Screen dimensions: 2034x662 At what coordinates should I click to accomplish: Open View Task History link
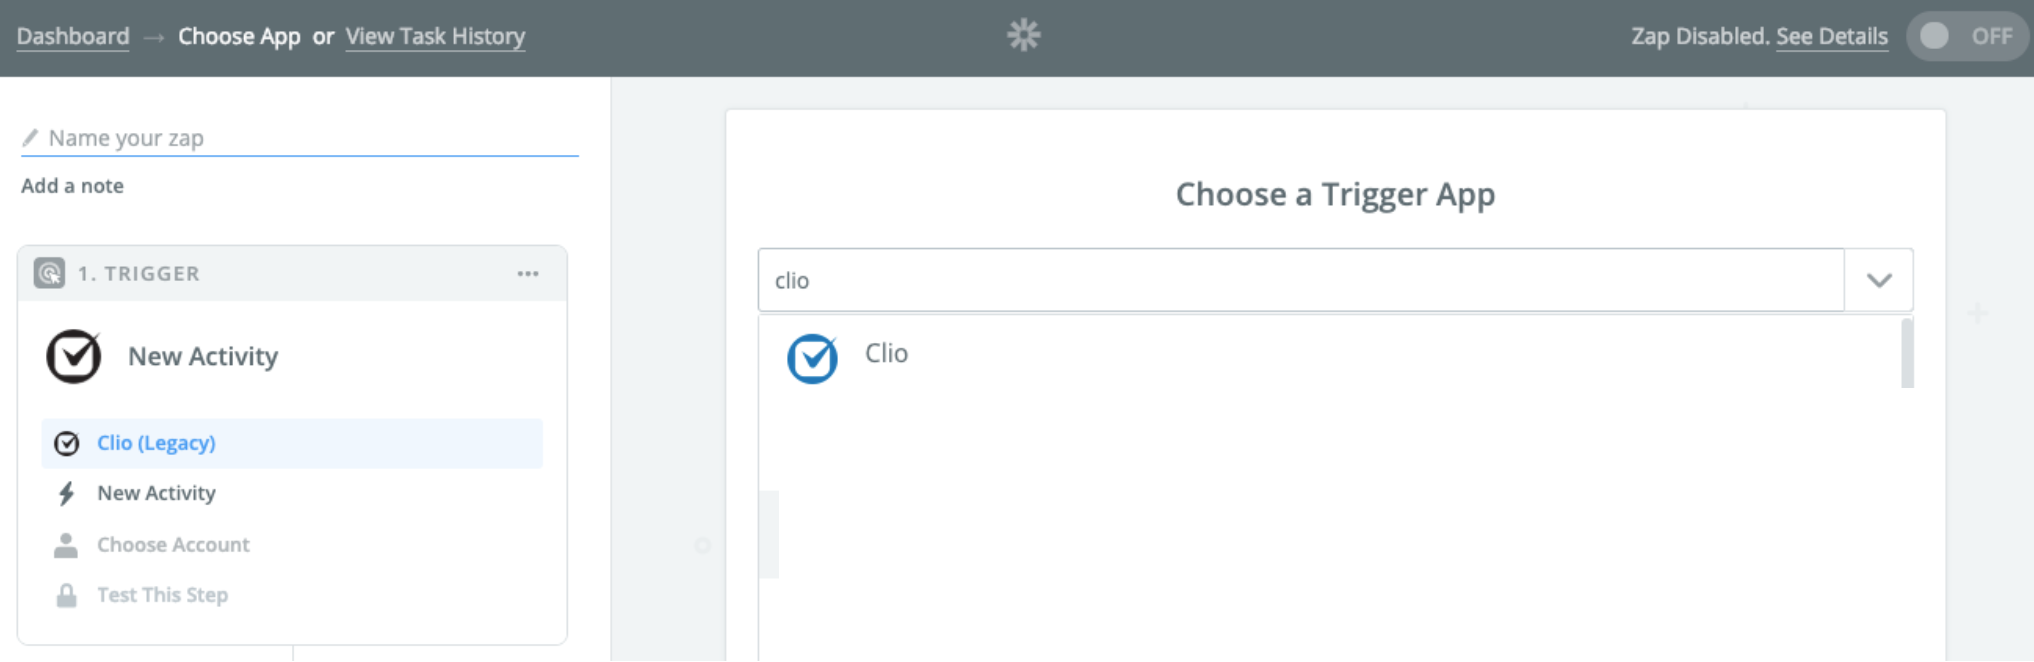[x=435, y=36]
